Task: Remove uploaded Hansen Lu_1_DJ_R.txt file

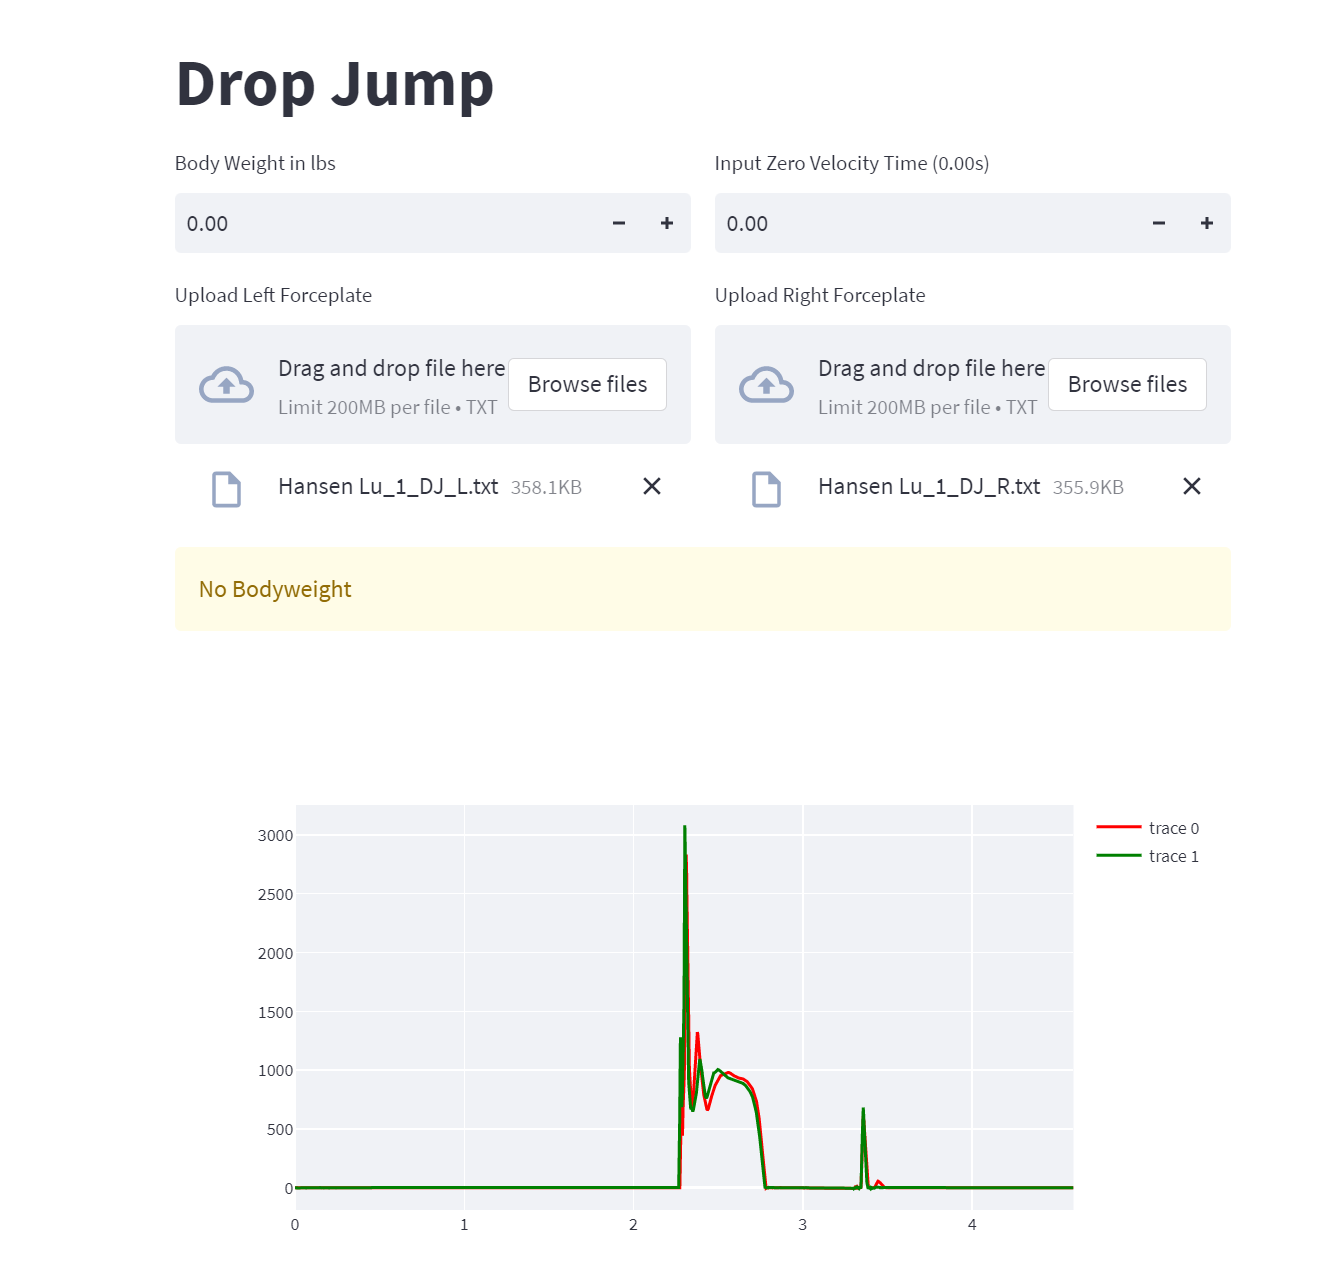Action: click(1192, 486)
